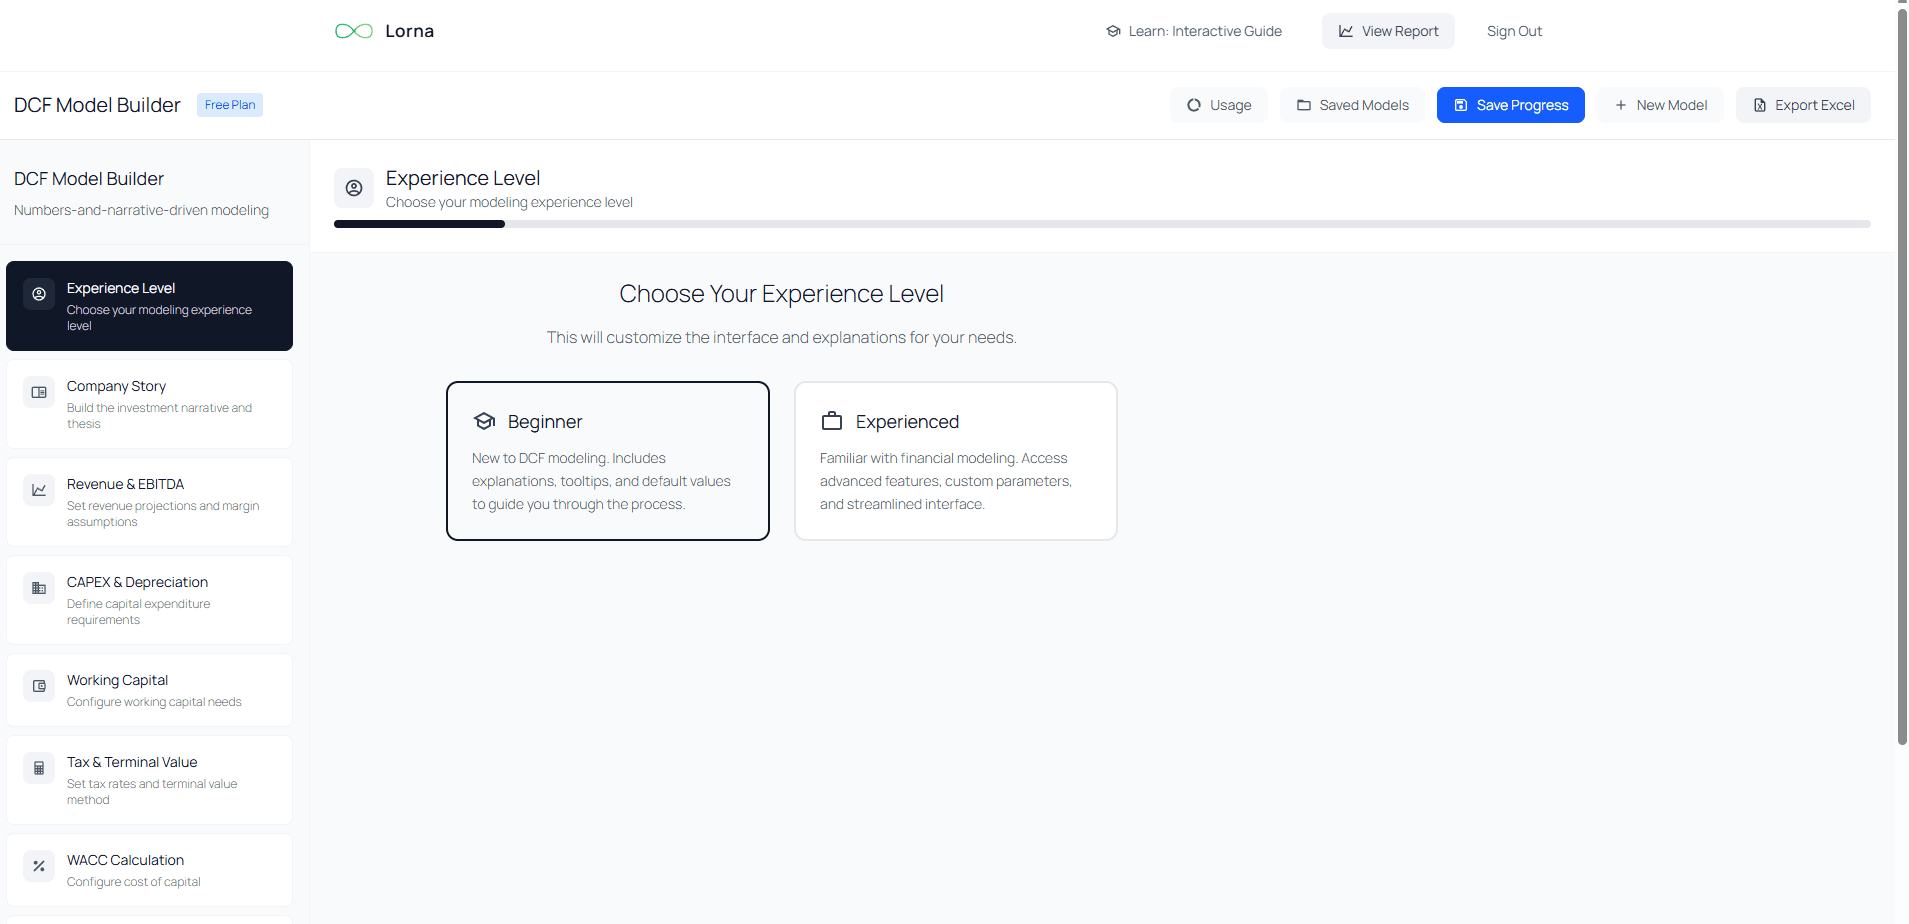Click 'This will customize the interface' description text

(x=781, y=338)
